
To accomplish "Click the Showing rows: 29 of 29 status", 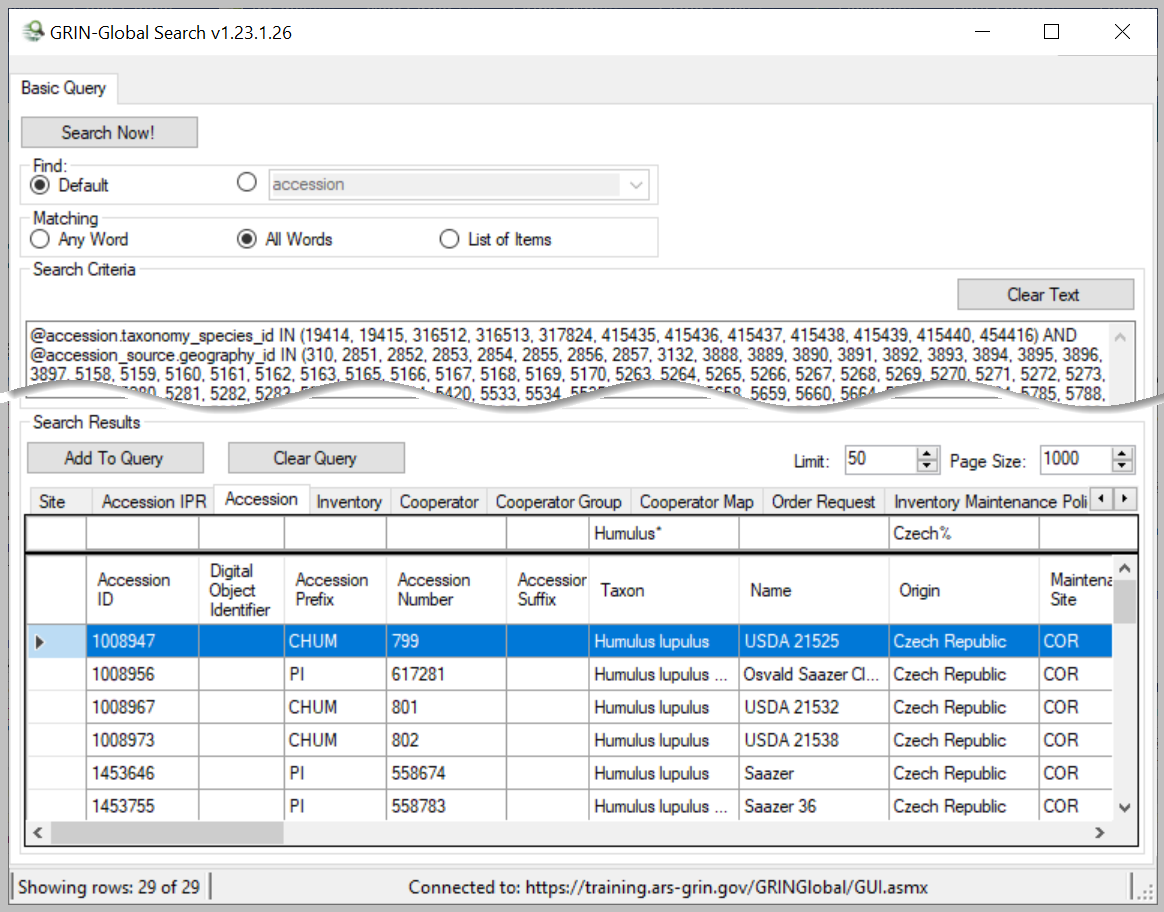I will 109,887.
